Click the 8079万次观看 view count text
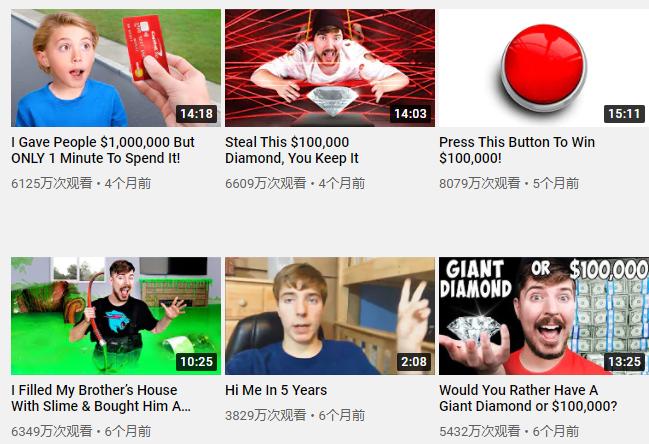Viewport: 649px width, 444px height. tap(480, 183)
